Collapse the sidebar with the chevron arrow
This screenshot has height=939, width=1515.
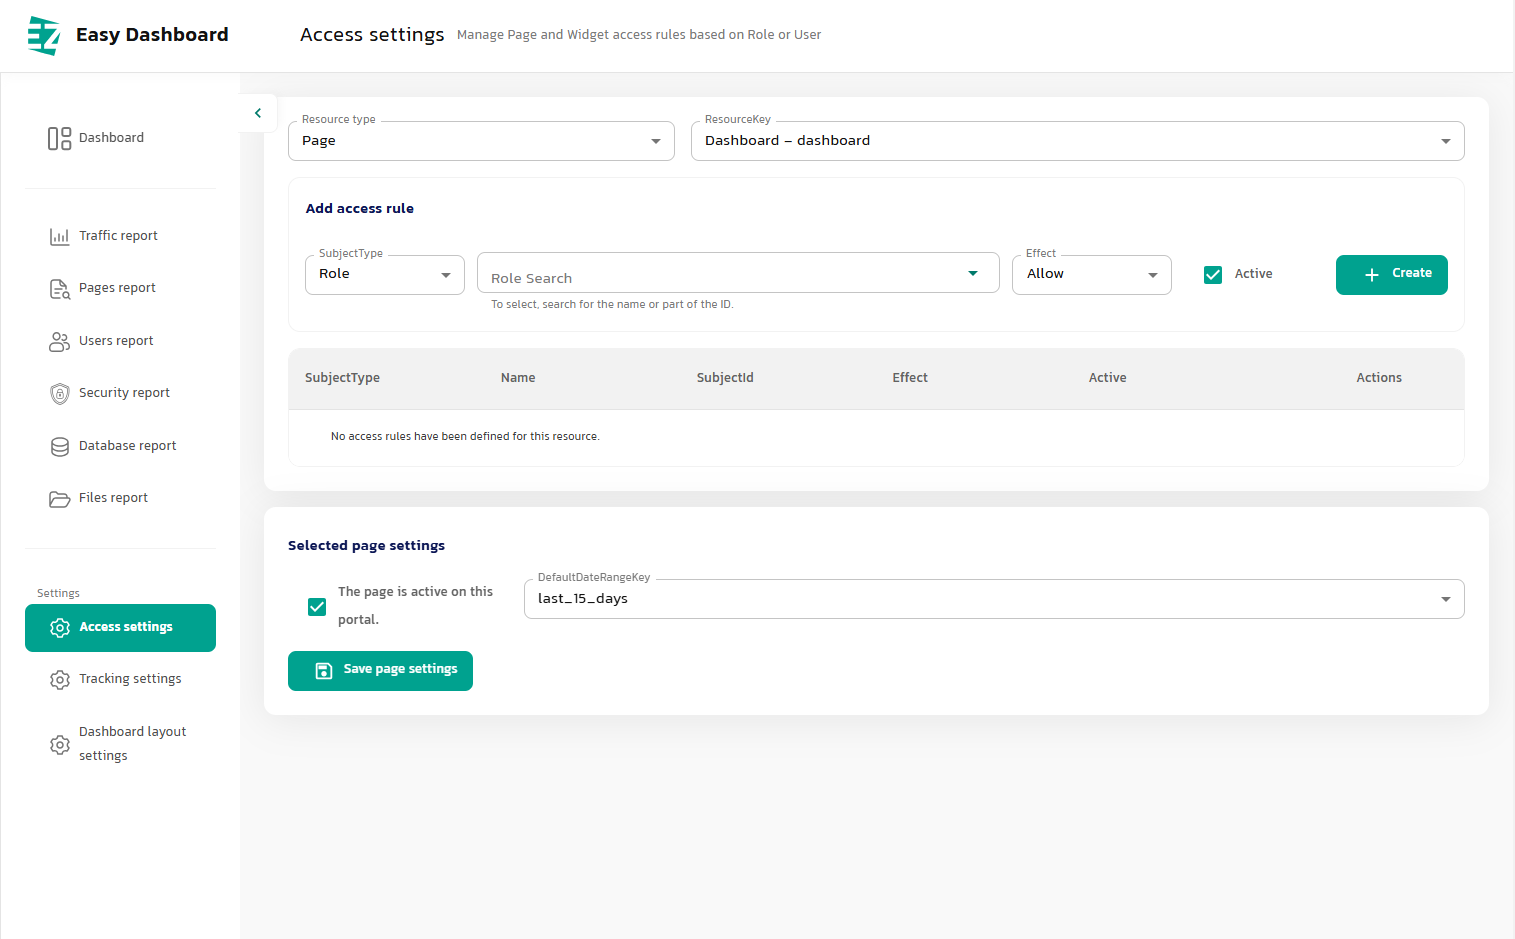[258, 113]
